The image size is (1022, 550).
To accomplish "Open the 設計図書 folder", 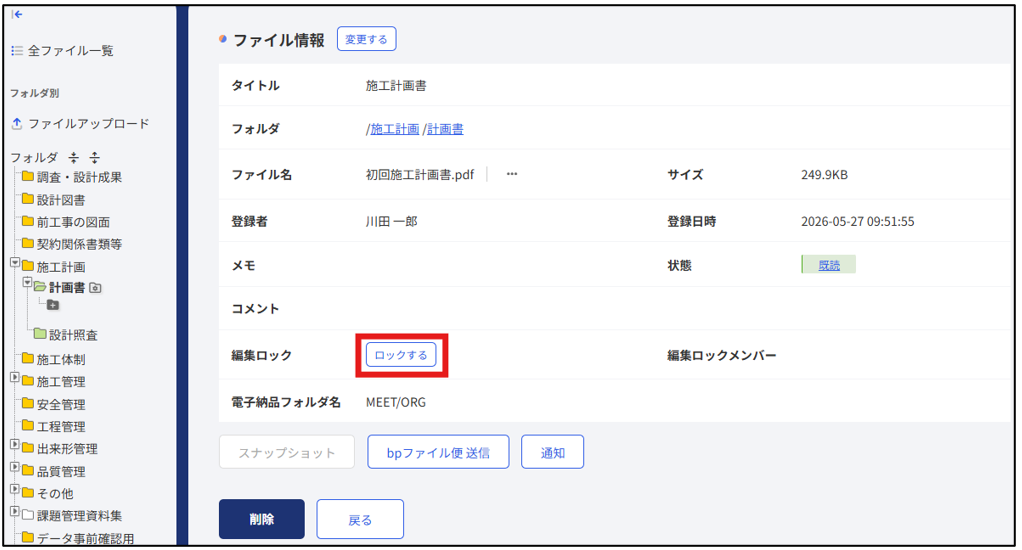I will coord(53,200).
